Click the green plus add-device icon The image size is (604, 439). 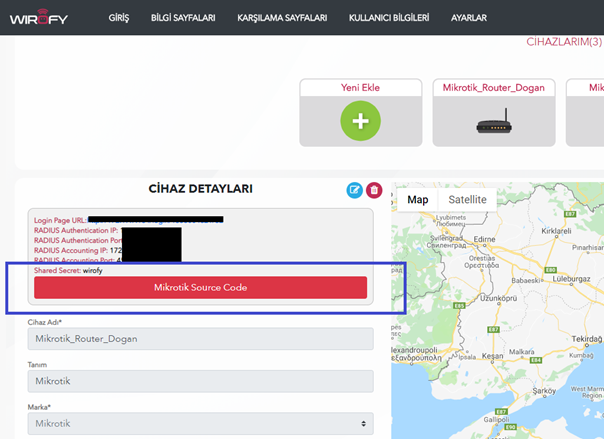360,122
